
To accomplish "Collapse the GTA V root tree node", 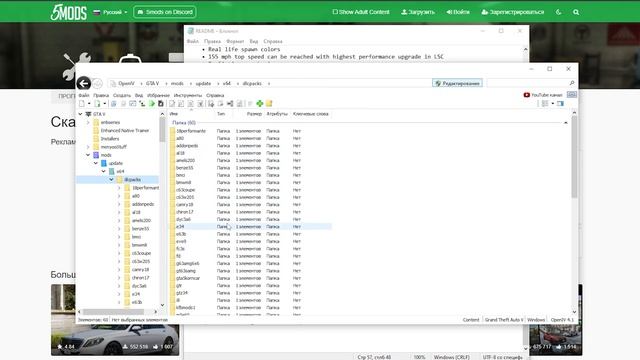I will point(80,114).
